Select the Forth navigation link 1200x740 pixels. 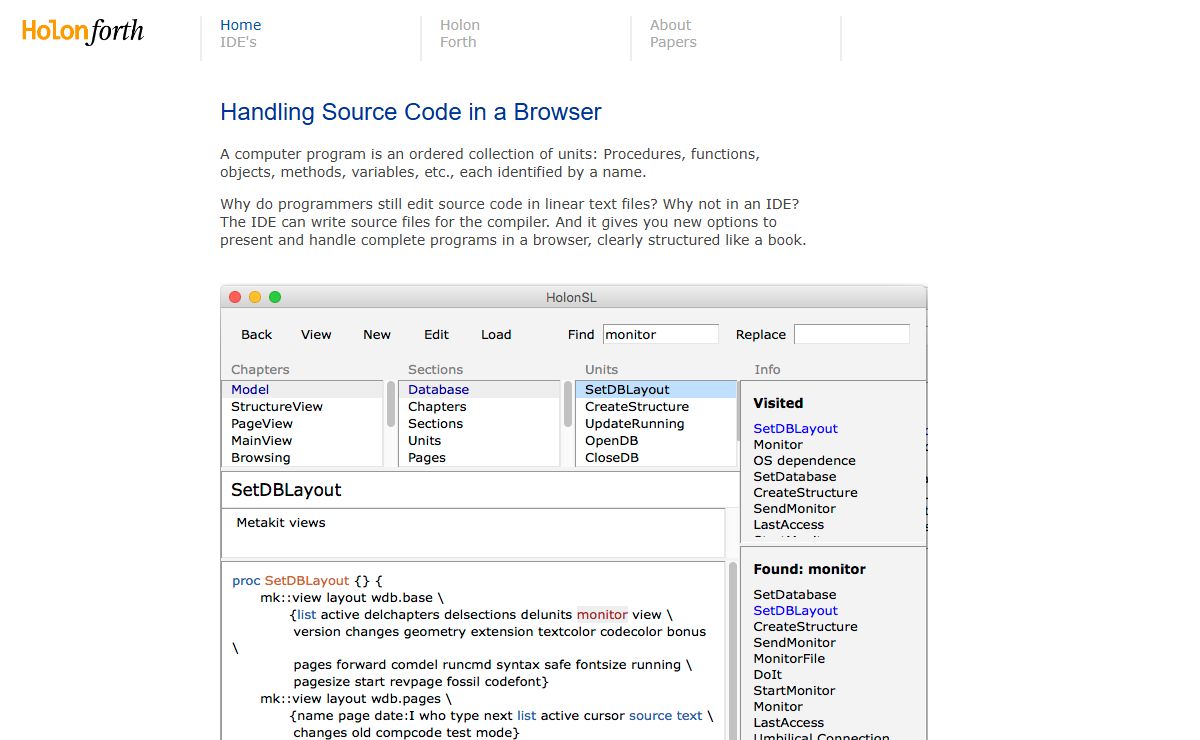[458, 42]
